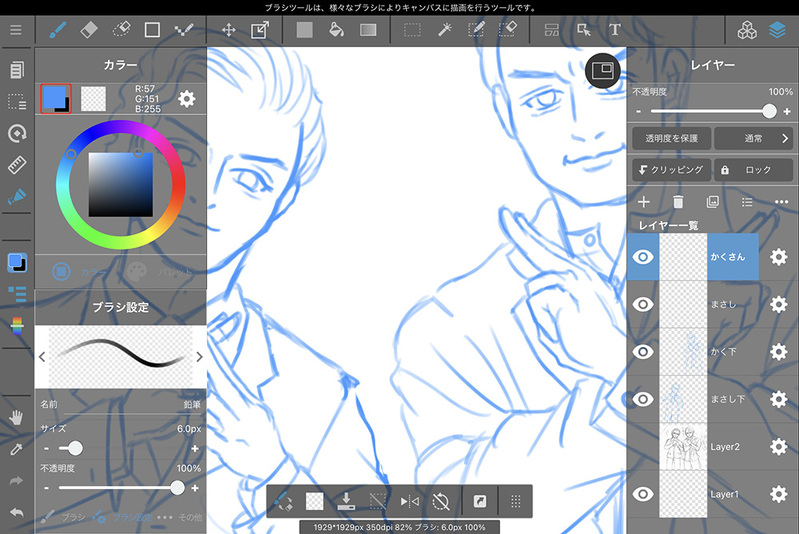Go to next brush with right arrow
The height and width of the screenshot is (534, 799).
(x=199, y=357)
